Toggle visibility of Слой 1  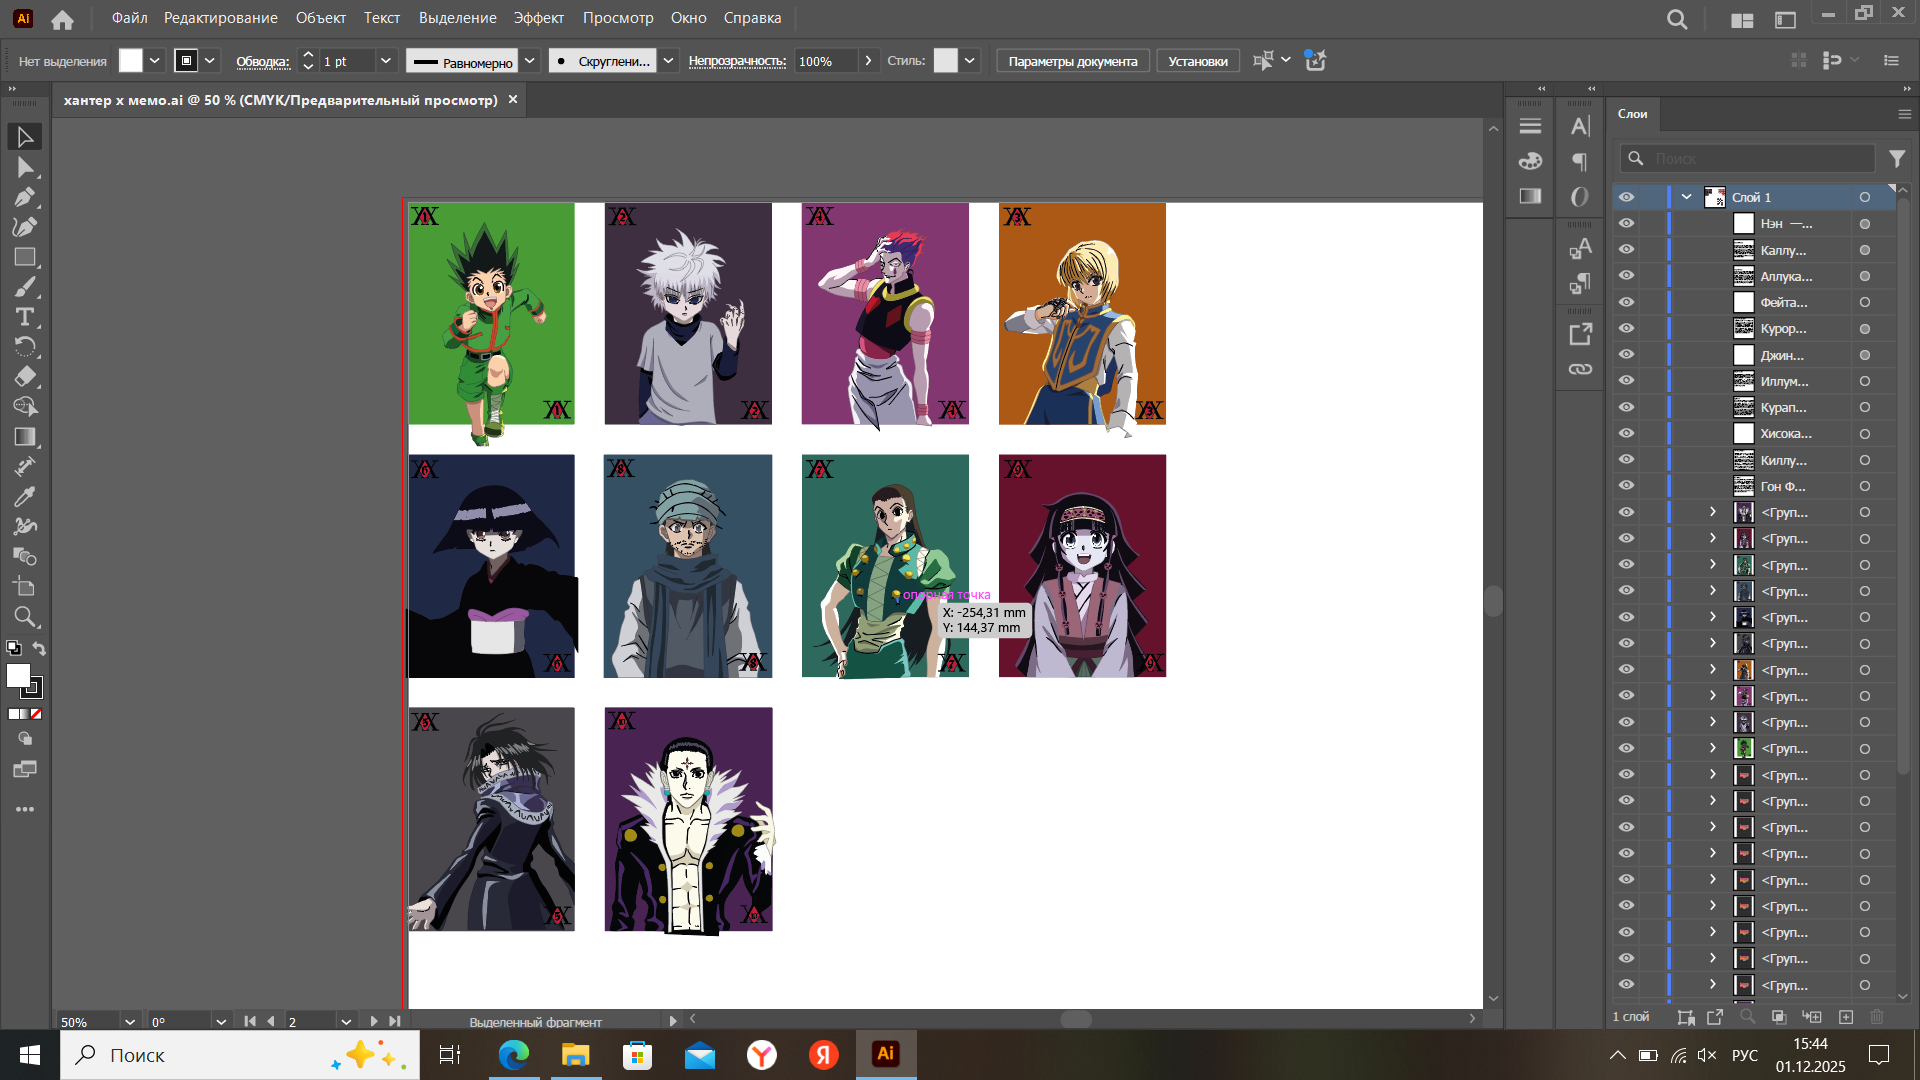tap(1627, 197)
